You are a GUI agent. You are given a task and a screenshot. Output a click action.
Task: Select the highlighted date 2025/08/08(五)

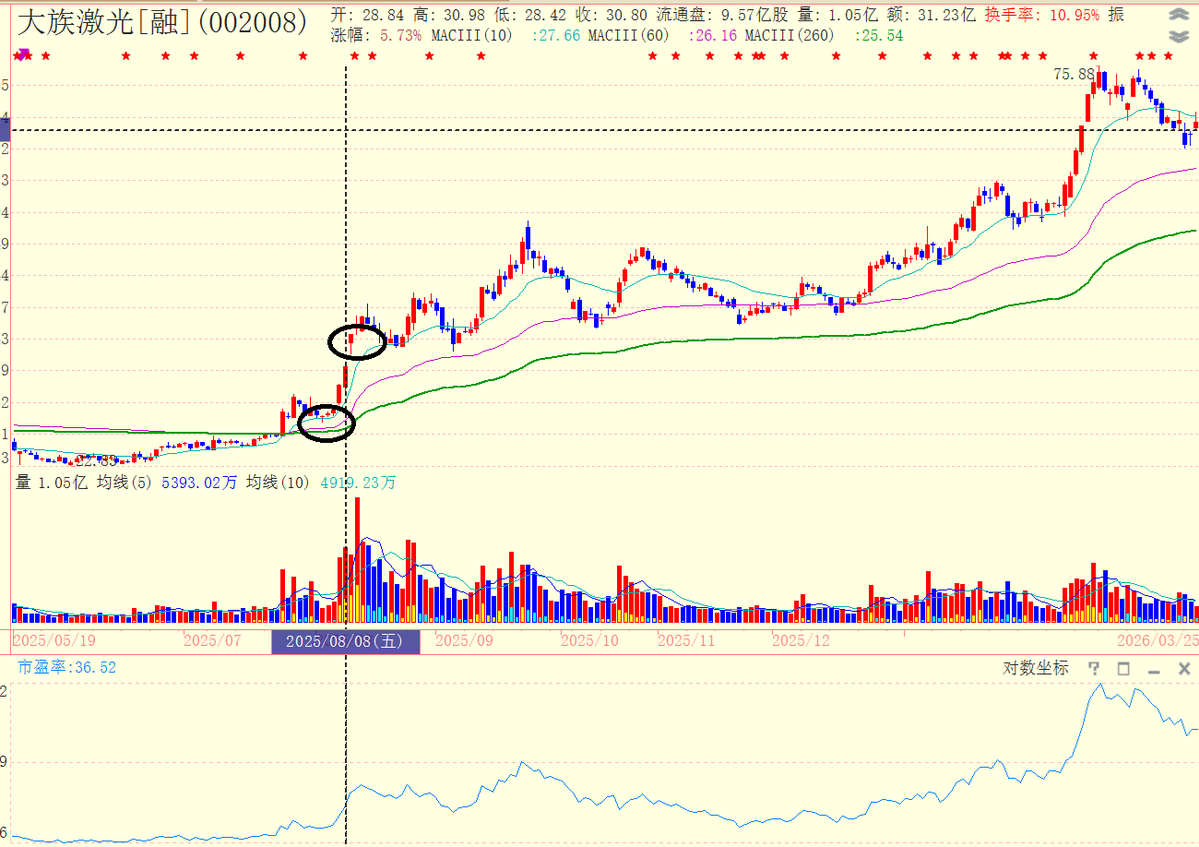(346, 641)
